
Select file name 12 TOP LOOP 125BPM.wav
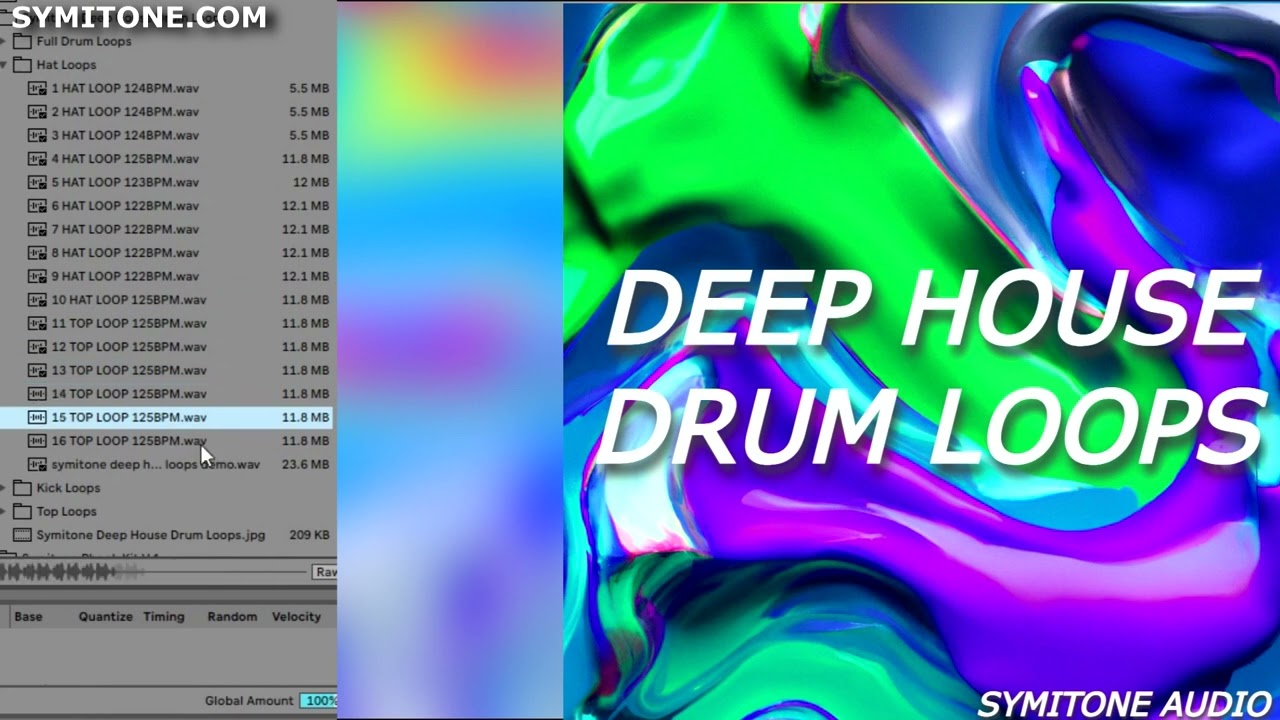pos(129,347)
